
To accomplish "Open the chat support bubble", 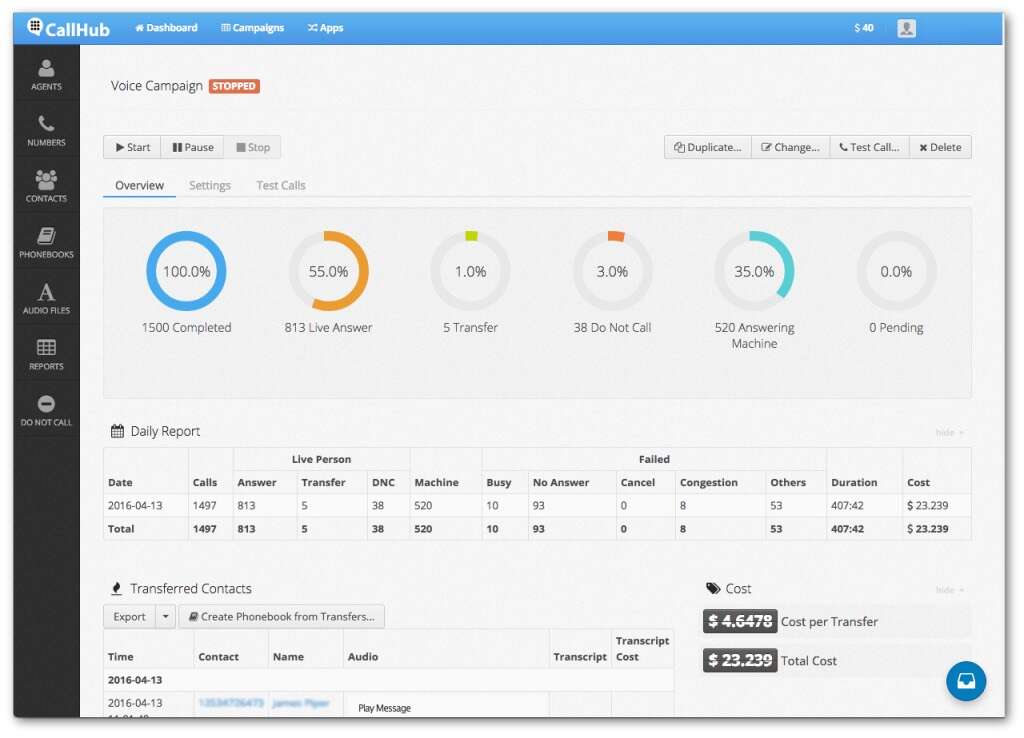I will (x=965, y=681).
